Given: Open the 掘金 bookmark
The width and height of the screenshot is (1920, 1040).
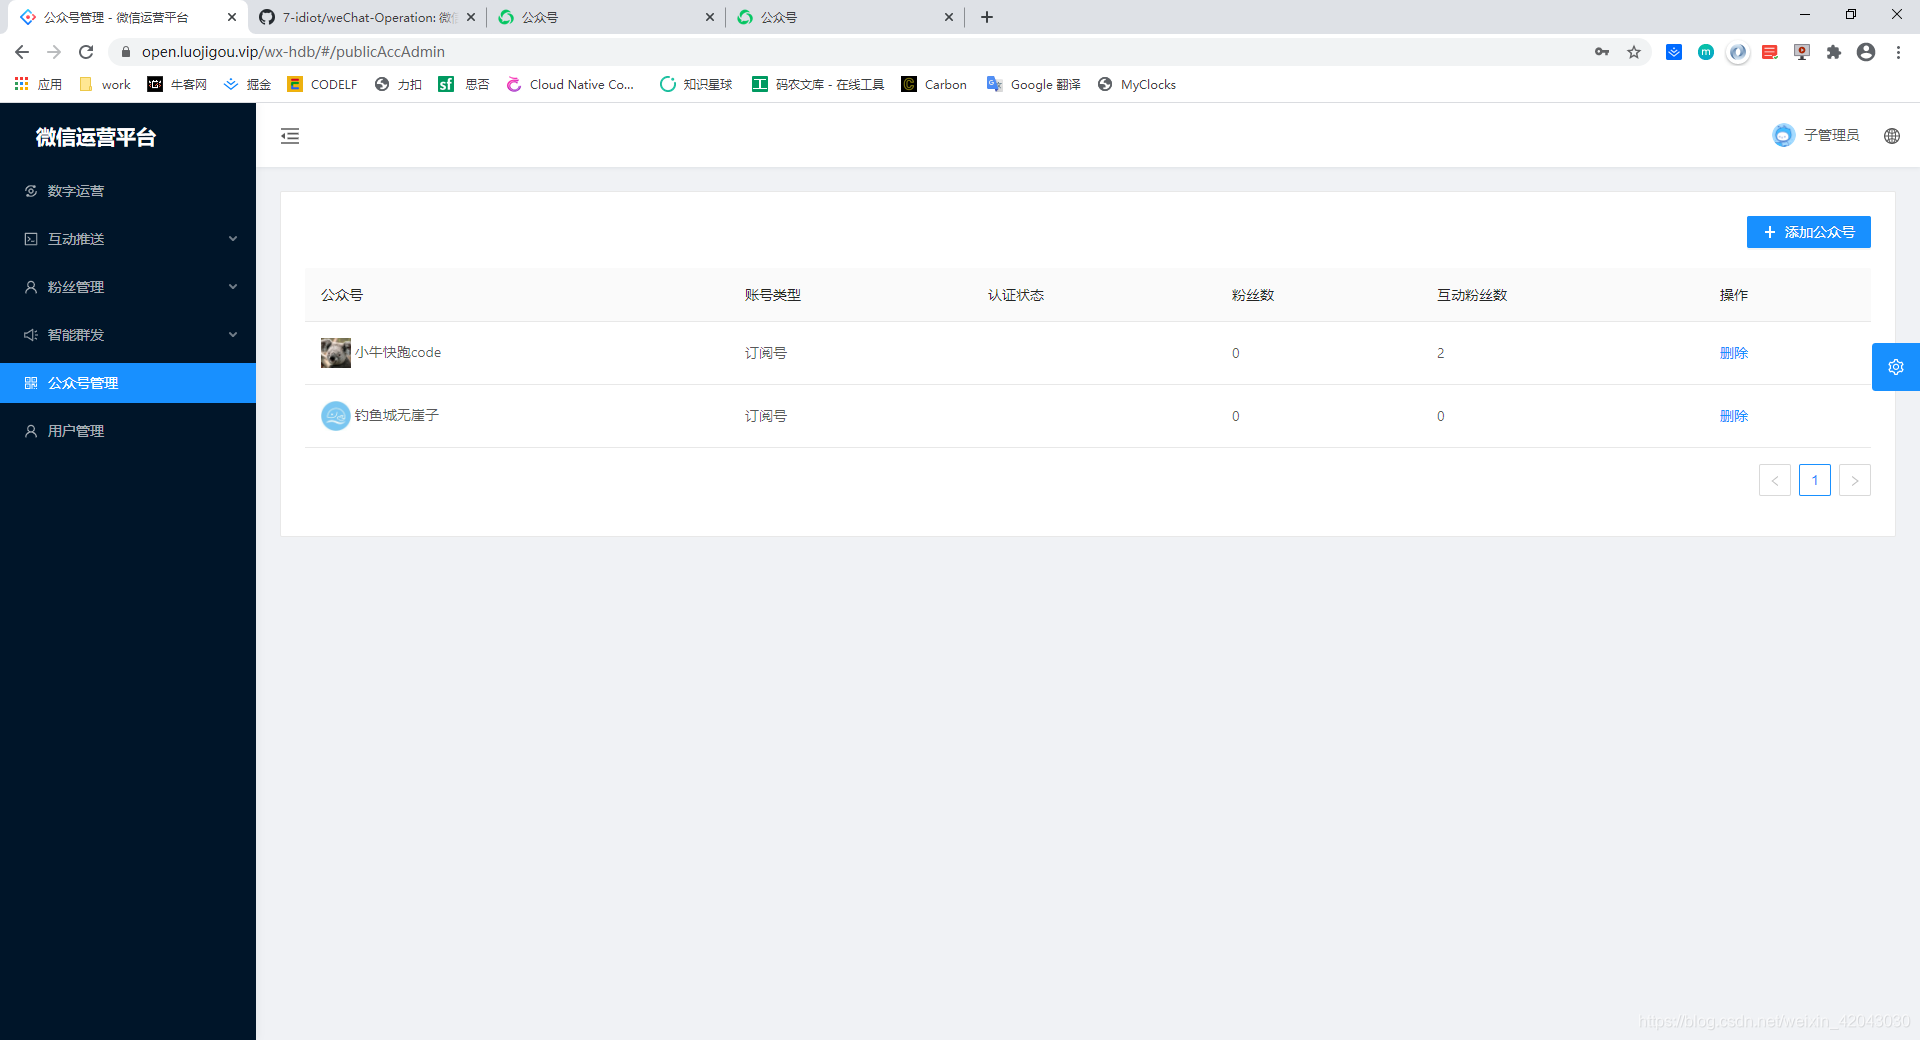Looking at the screenshot, I should (247, 85).
